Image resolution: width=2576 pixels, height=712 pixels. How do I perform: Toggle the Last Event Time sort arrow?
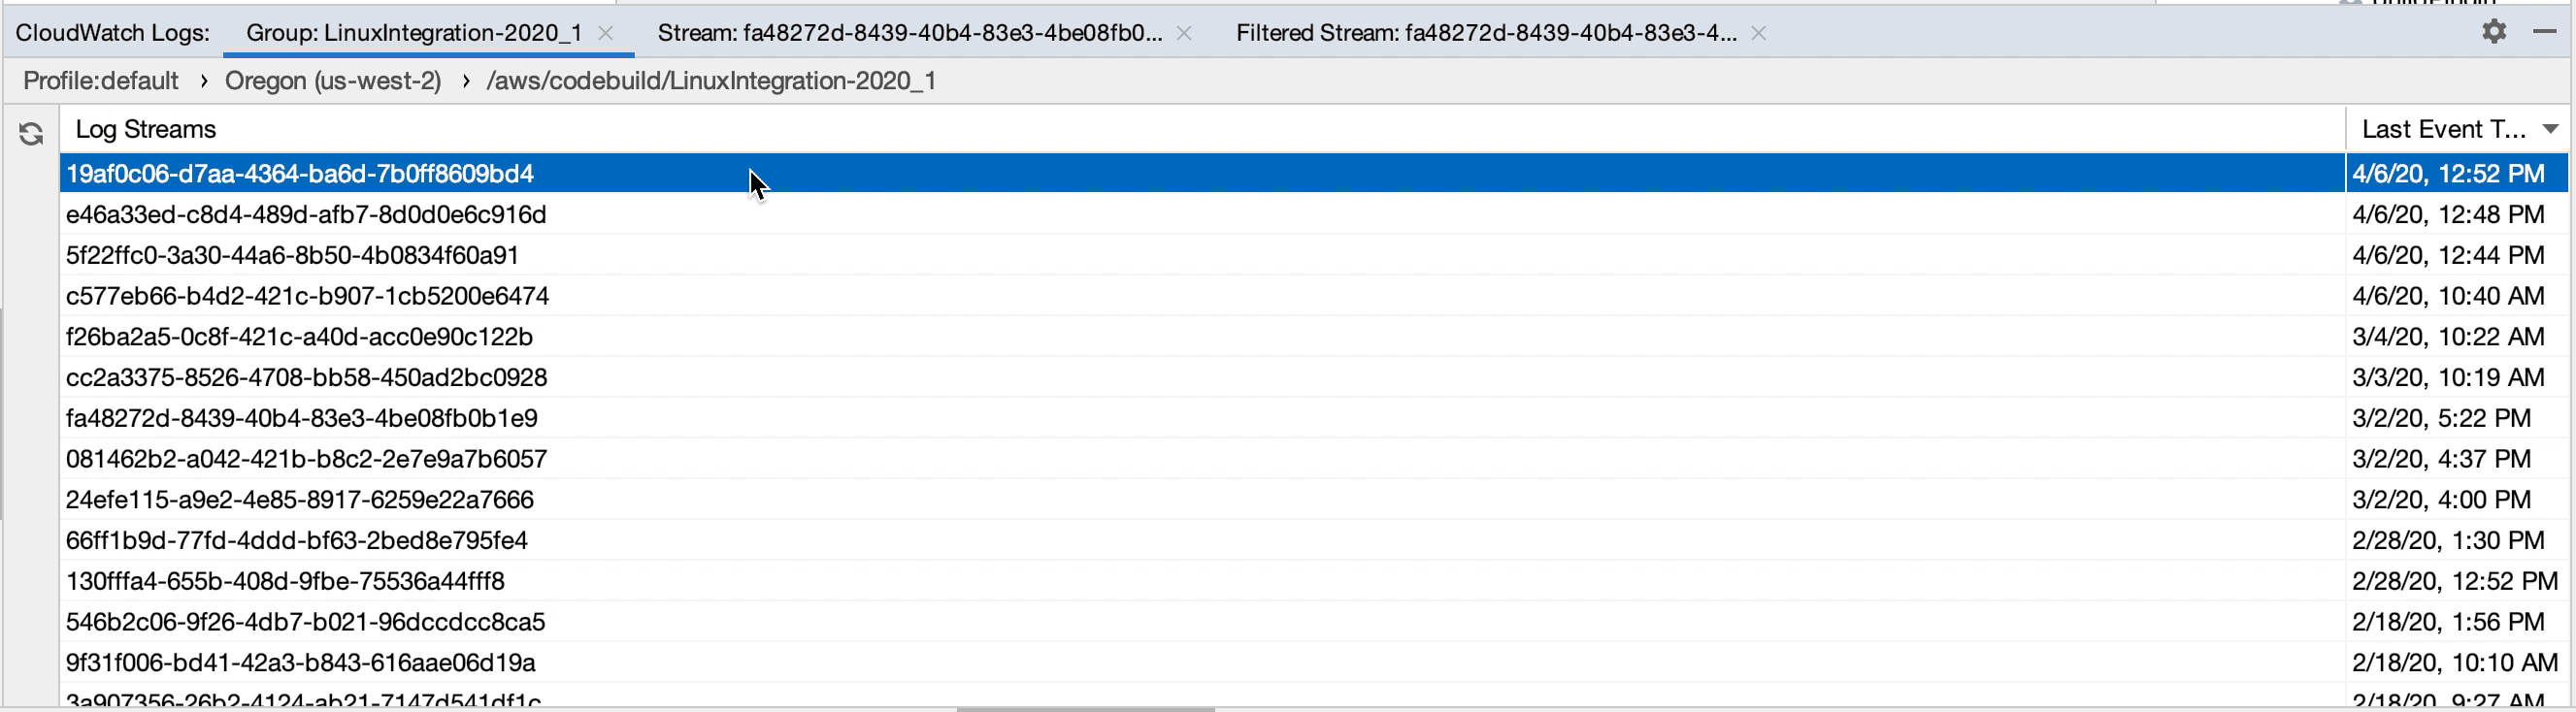point(2550,129)
